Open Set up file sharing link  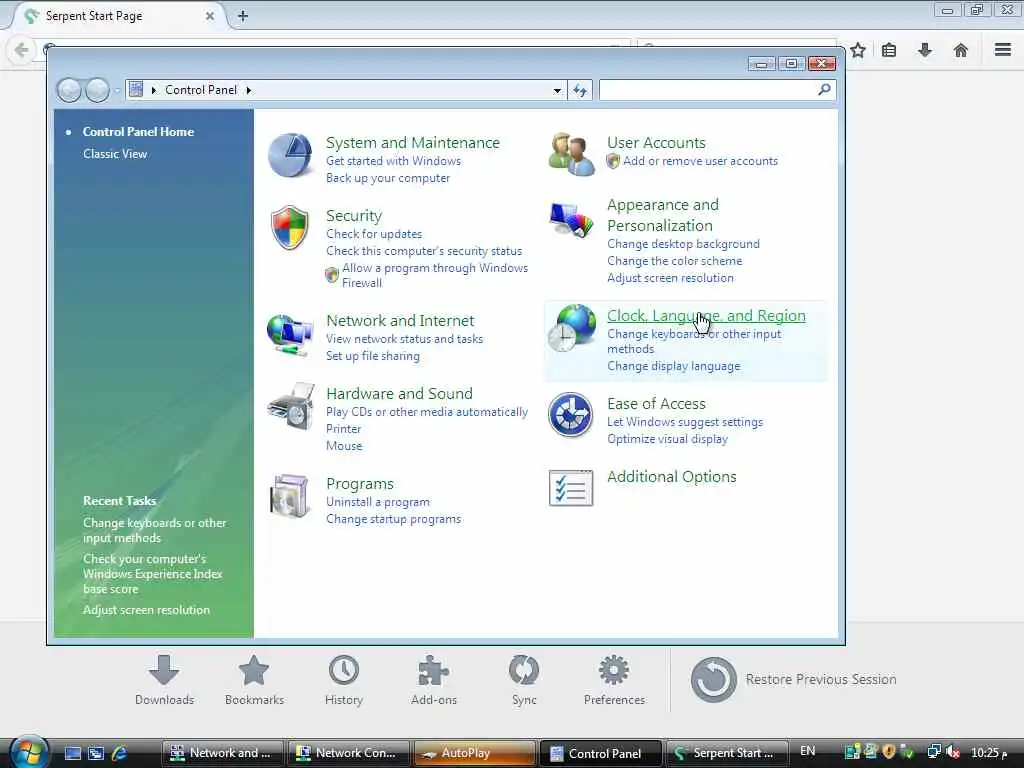click(x=373, y=356)
